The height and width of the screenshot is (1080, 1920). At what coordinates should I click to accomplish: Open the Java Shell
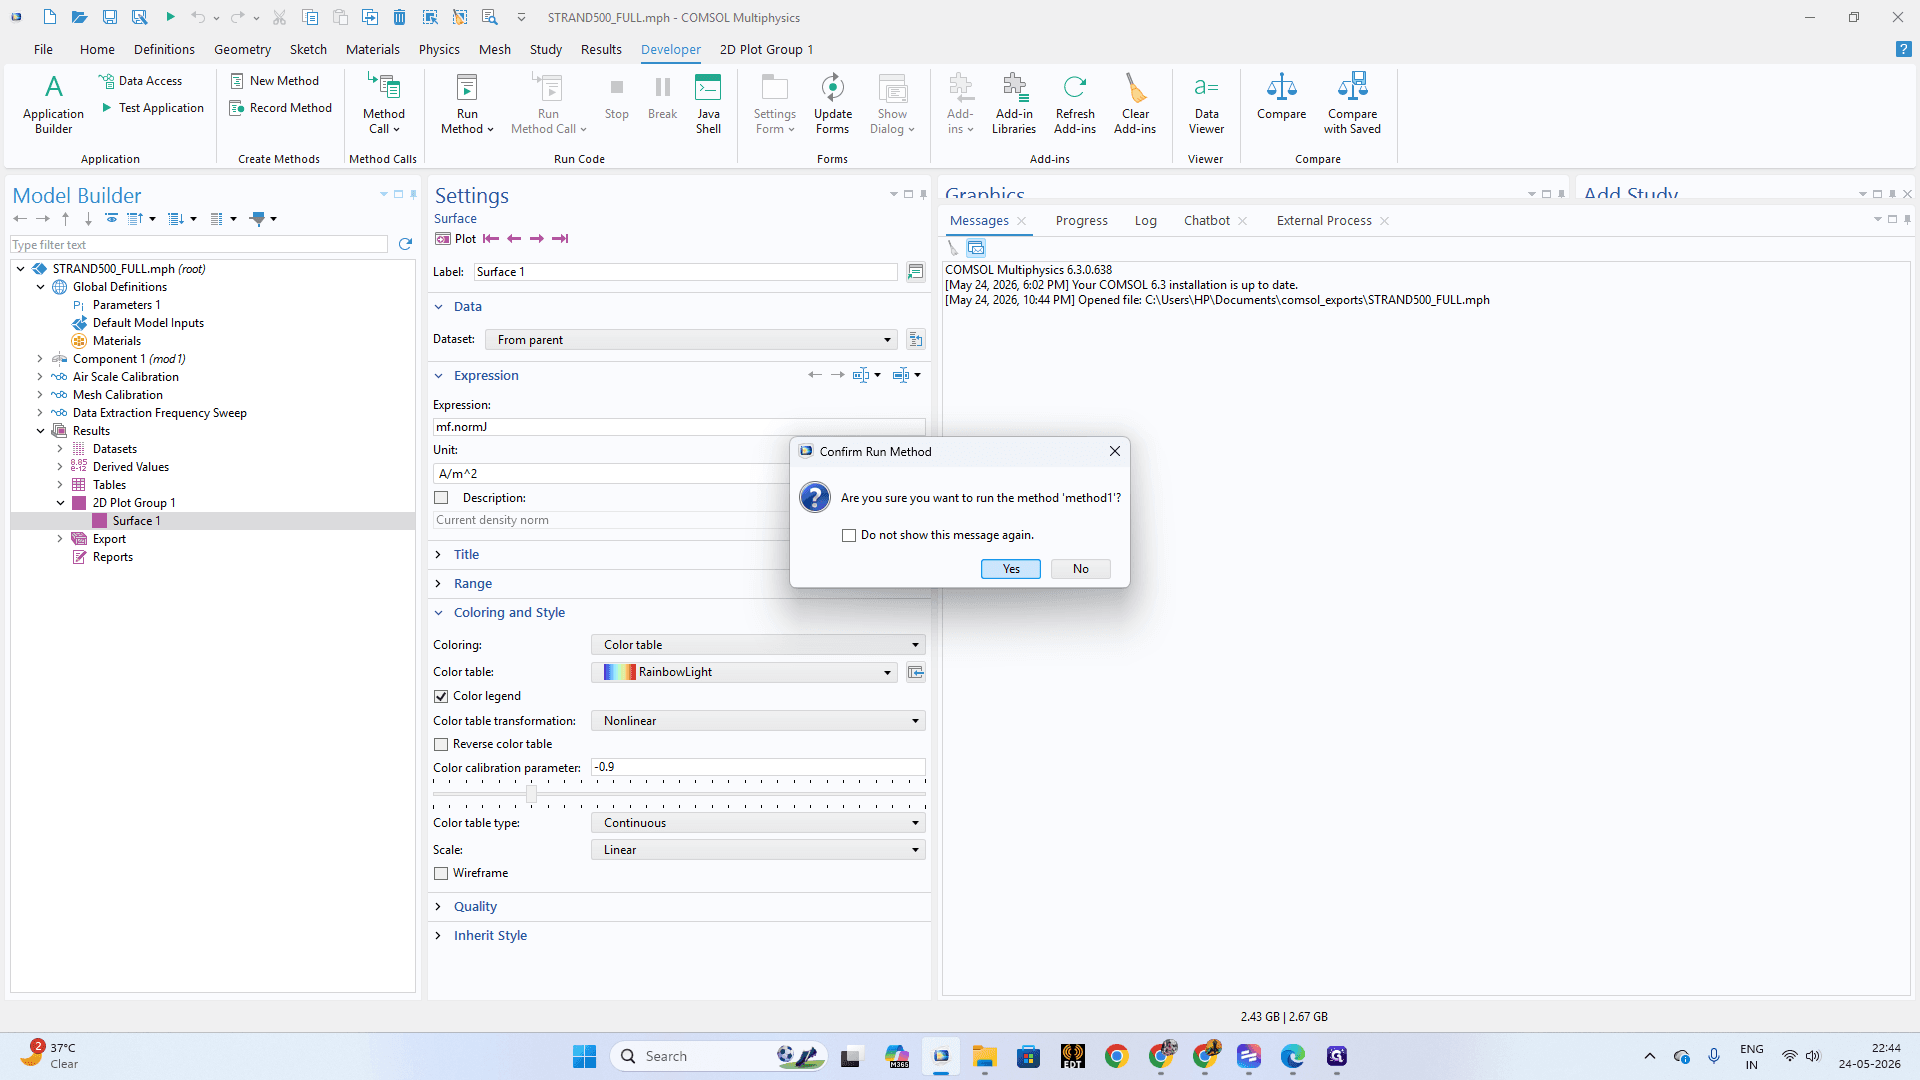click(708, 103)
